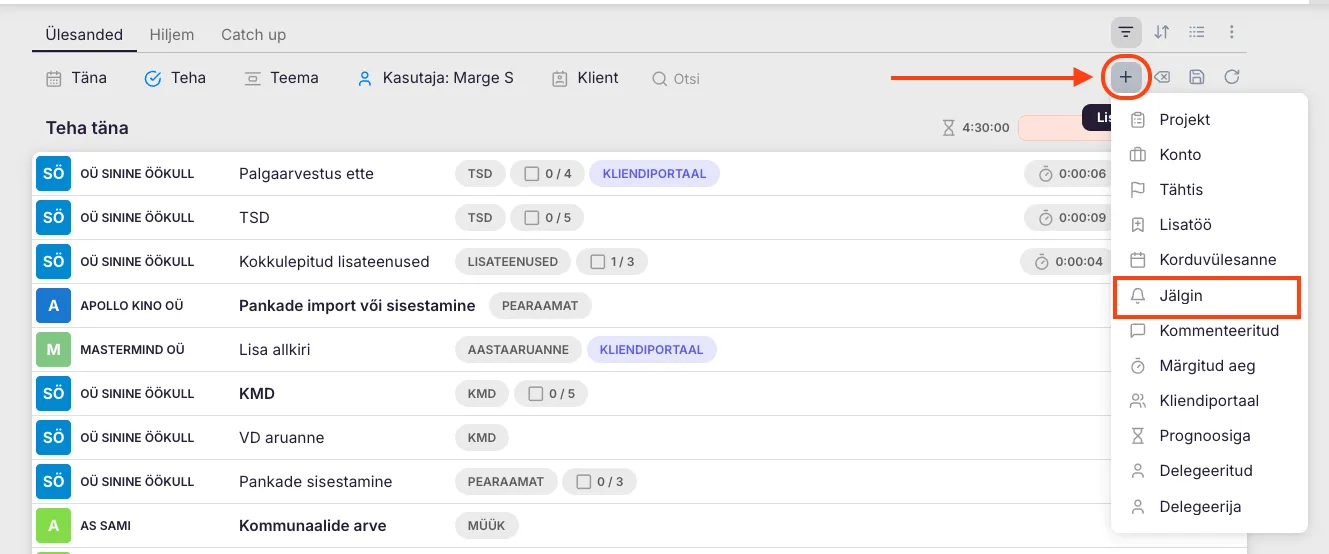Toggle the 0 / 4 checklist on Palgaarvestus ette
1329x554 pixels.
pos(547,174)
